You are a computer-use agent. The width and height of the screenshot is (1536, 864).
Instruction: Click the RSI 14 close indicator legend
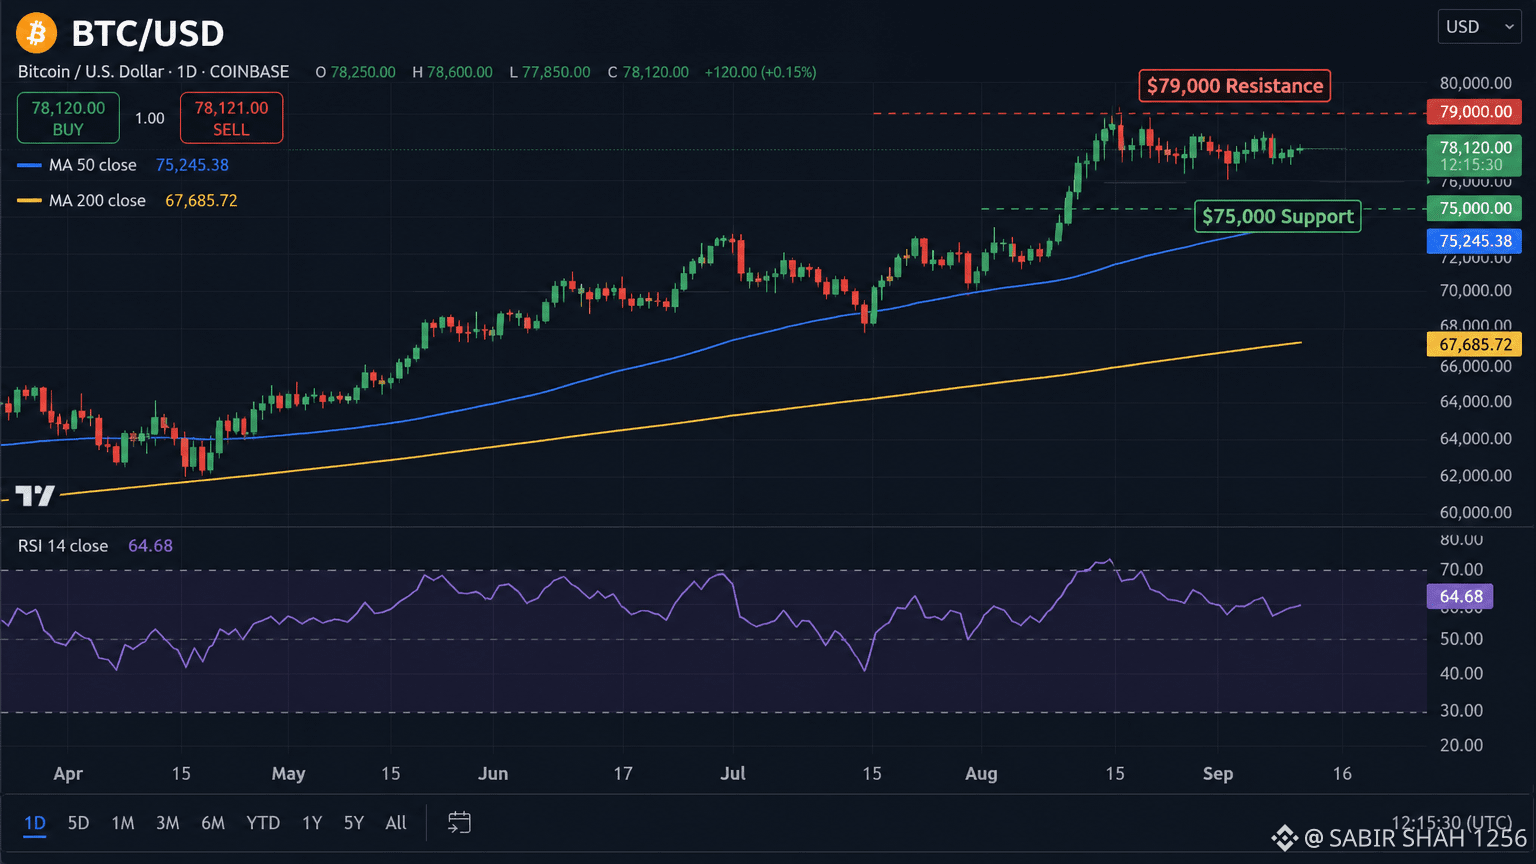pyautogui.click(x=63, y=546)
